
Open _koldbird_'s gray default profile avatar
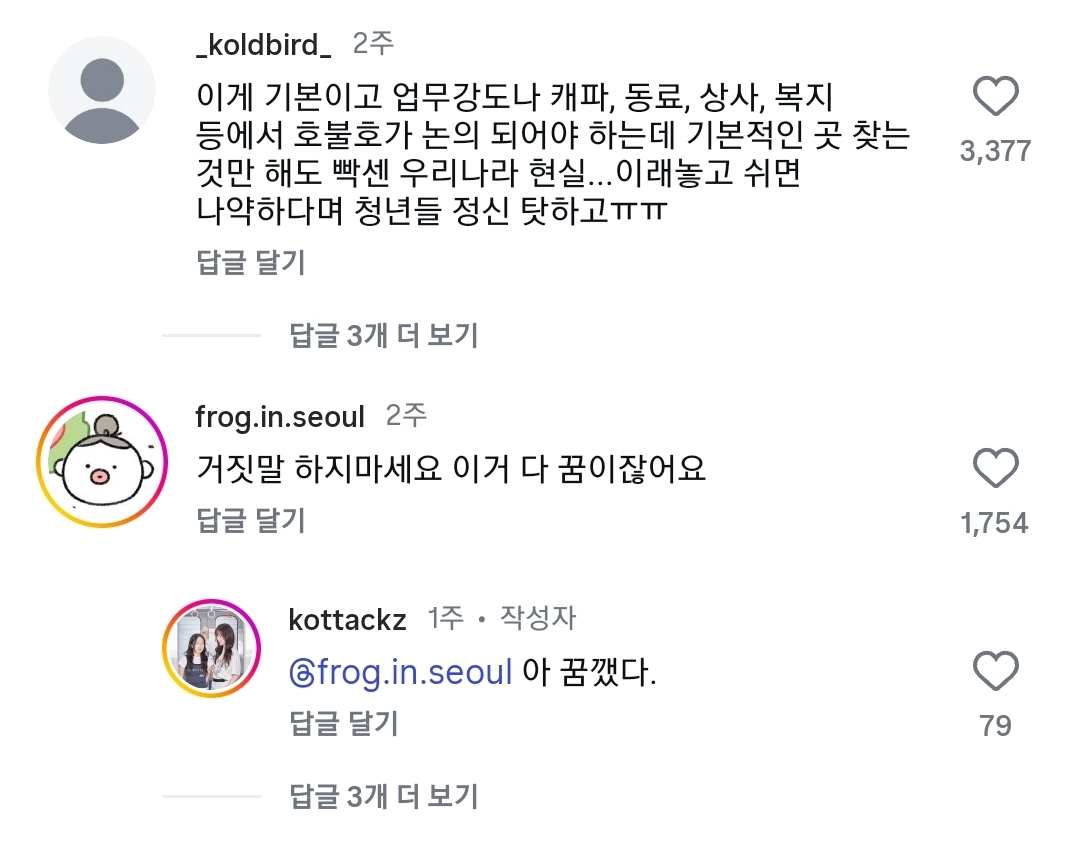(x=102, y=90)
